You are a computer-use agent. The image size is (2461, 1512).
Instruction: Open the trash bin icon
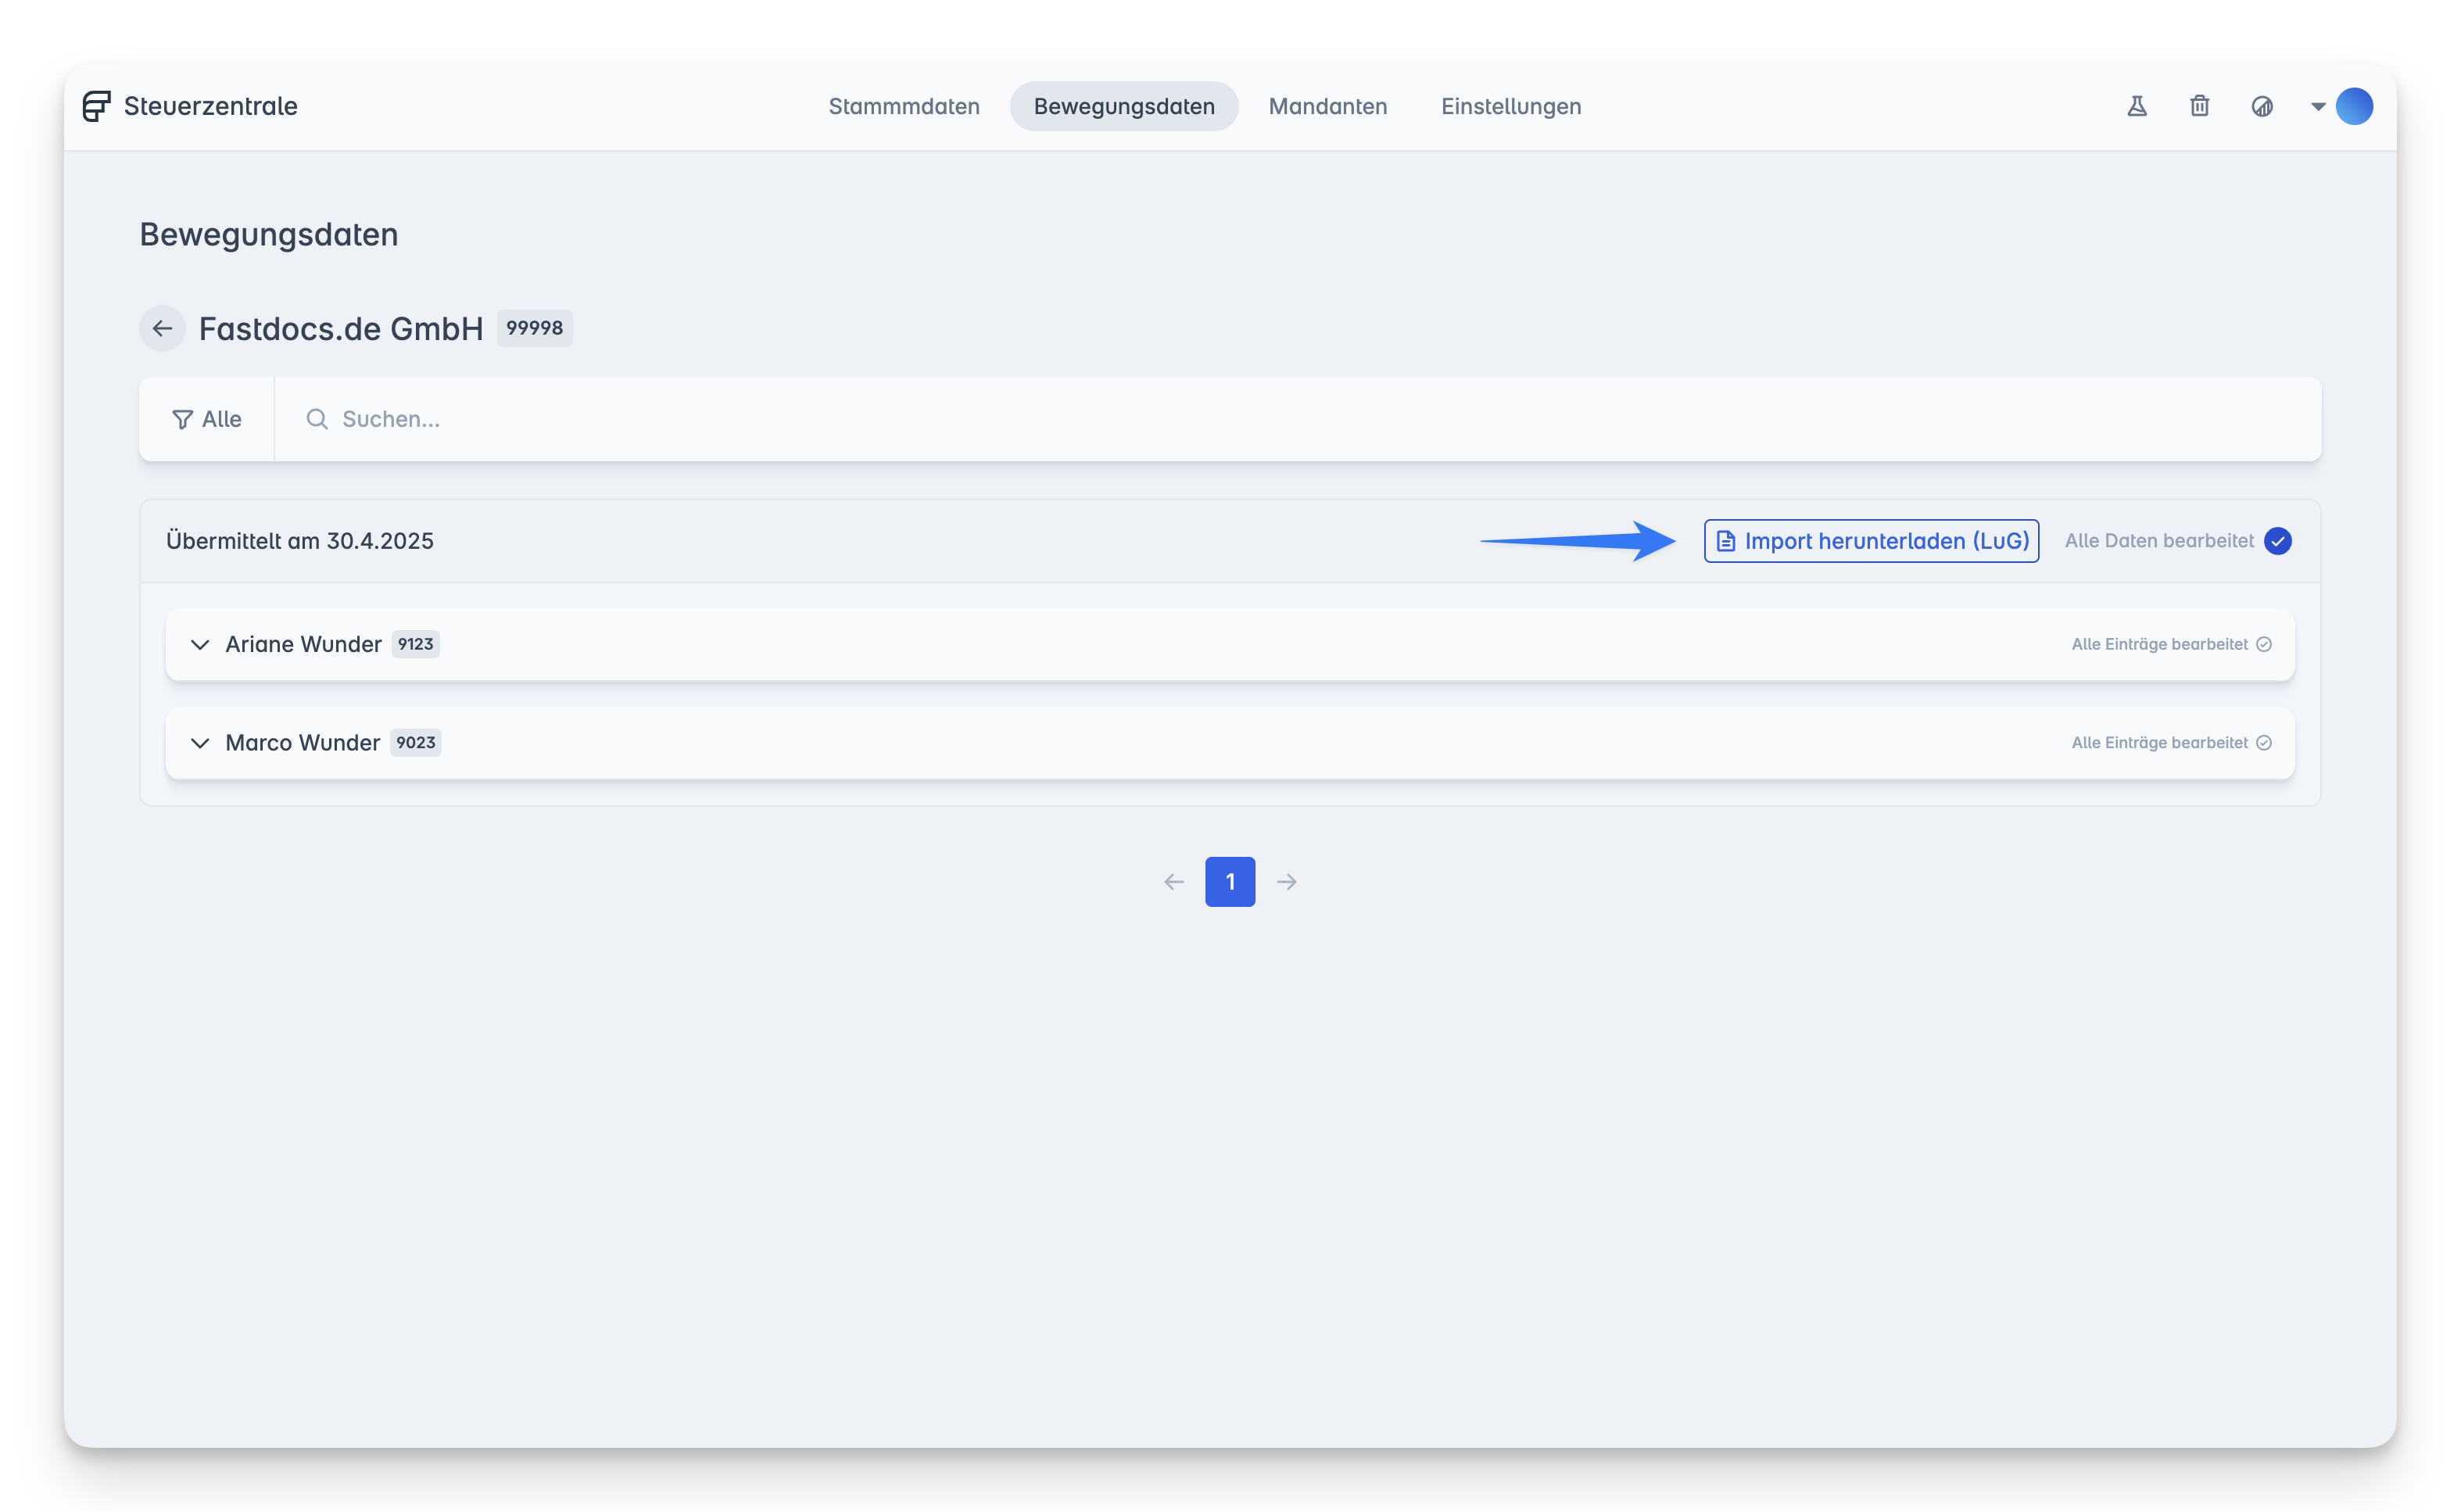coord(2199,106)
